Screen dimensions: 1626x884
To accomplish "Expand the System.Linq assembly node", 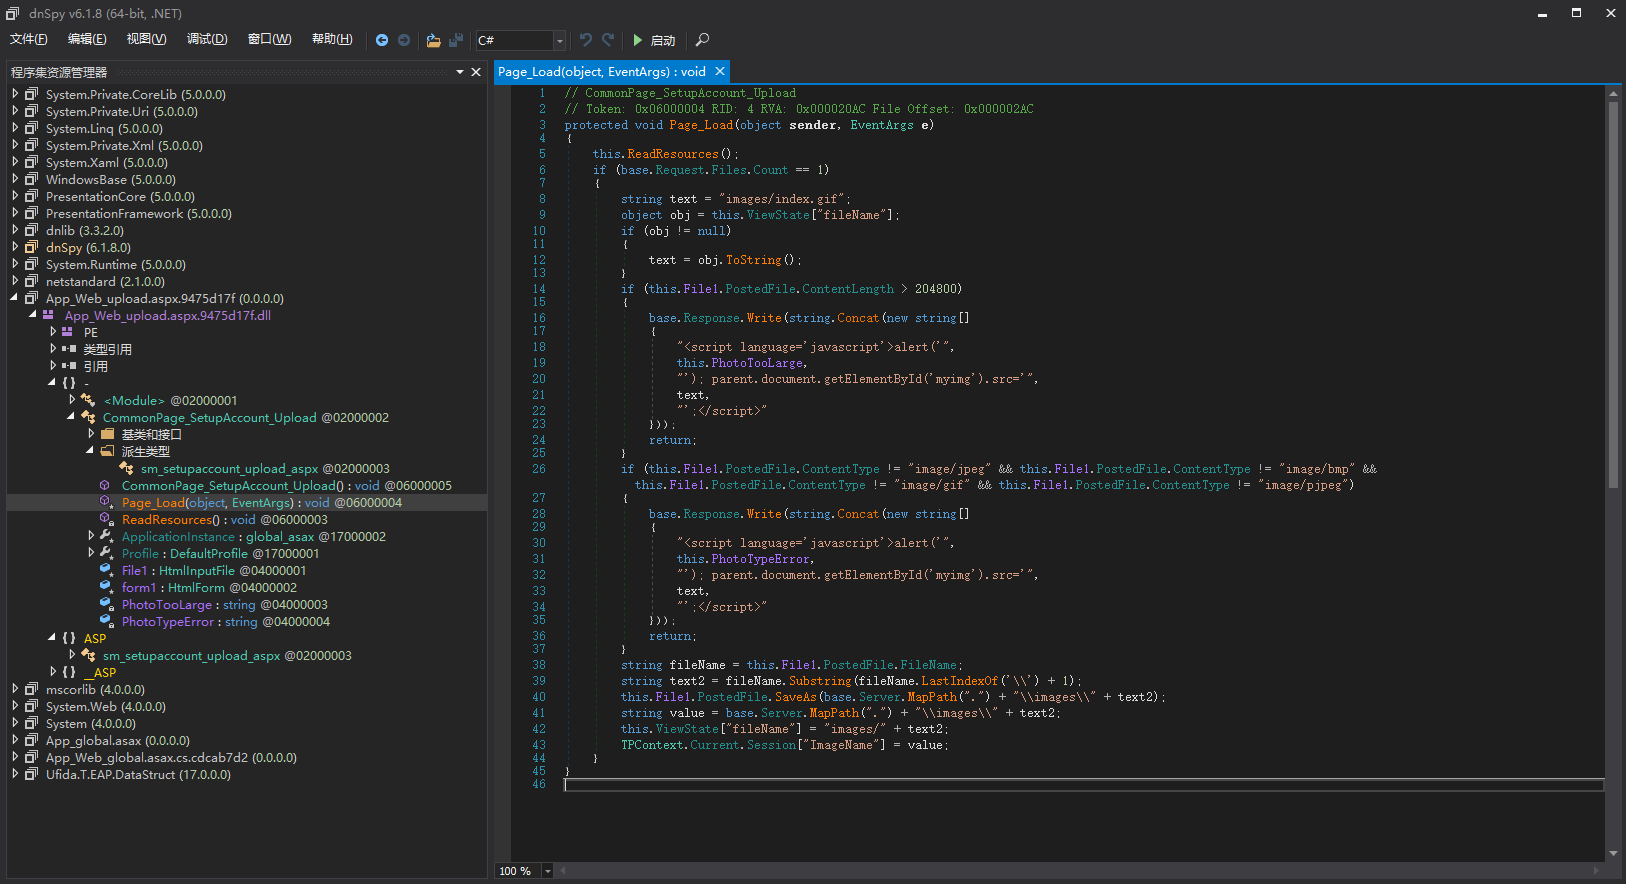I will (15, 128).
